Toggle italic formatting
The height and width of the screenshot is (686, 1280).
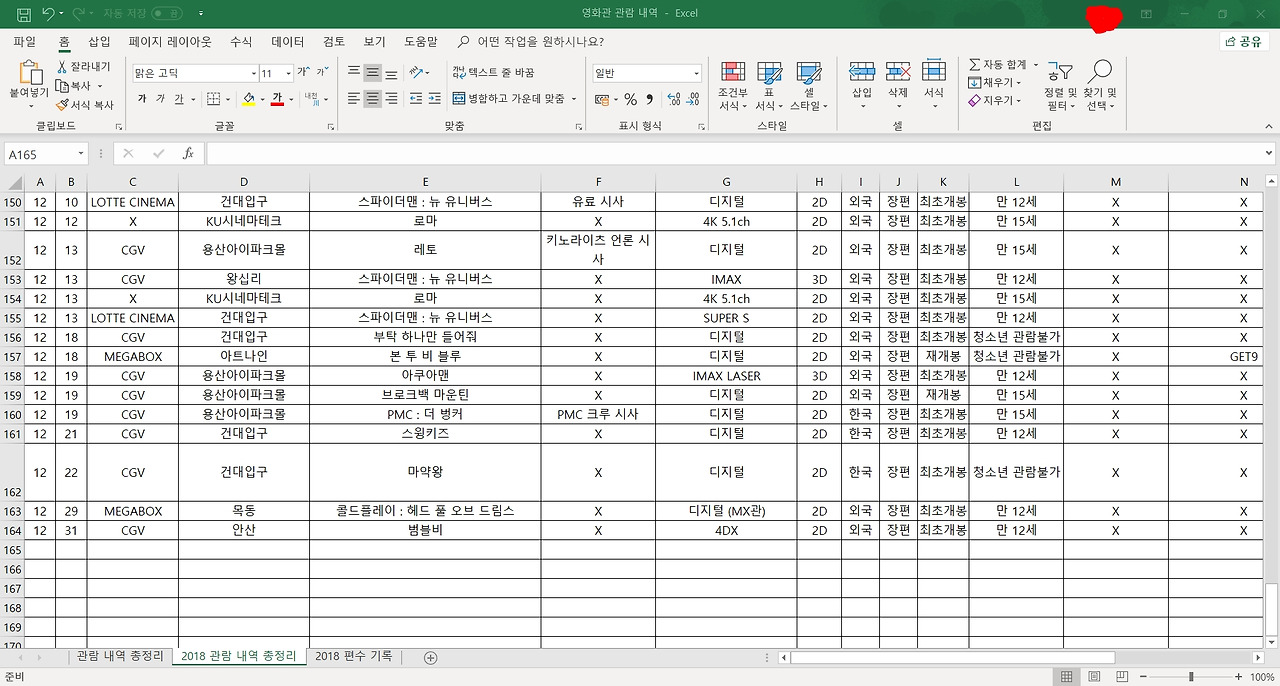click(x=160, y=99)
